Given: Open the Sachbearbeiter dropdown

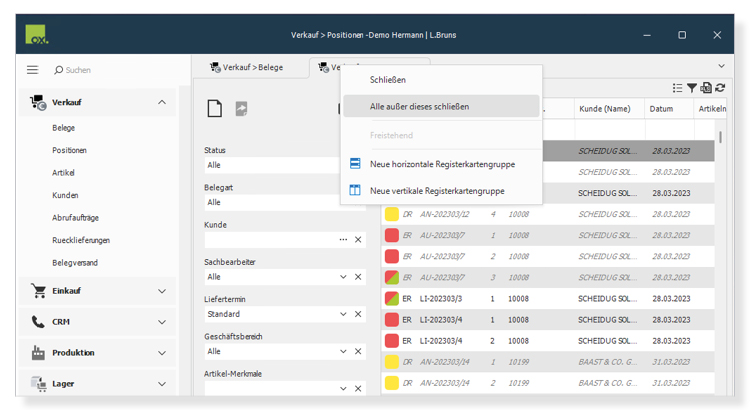Looking at the screenshot, I should (x=343, y=277).
